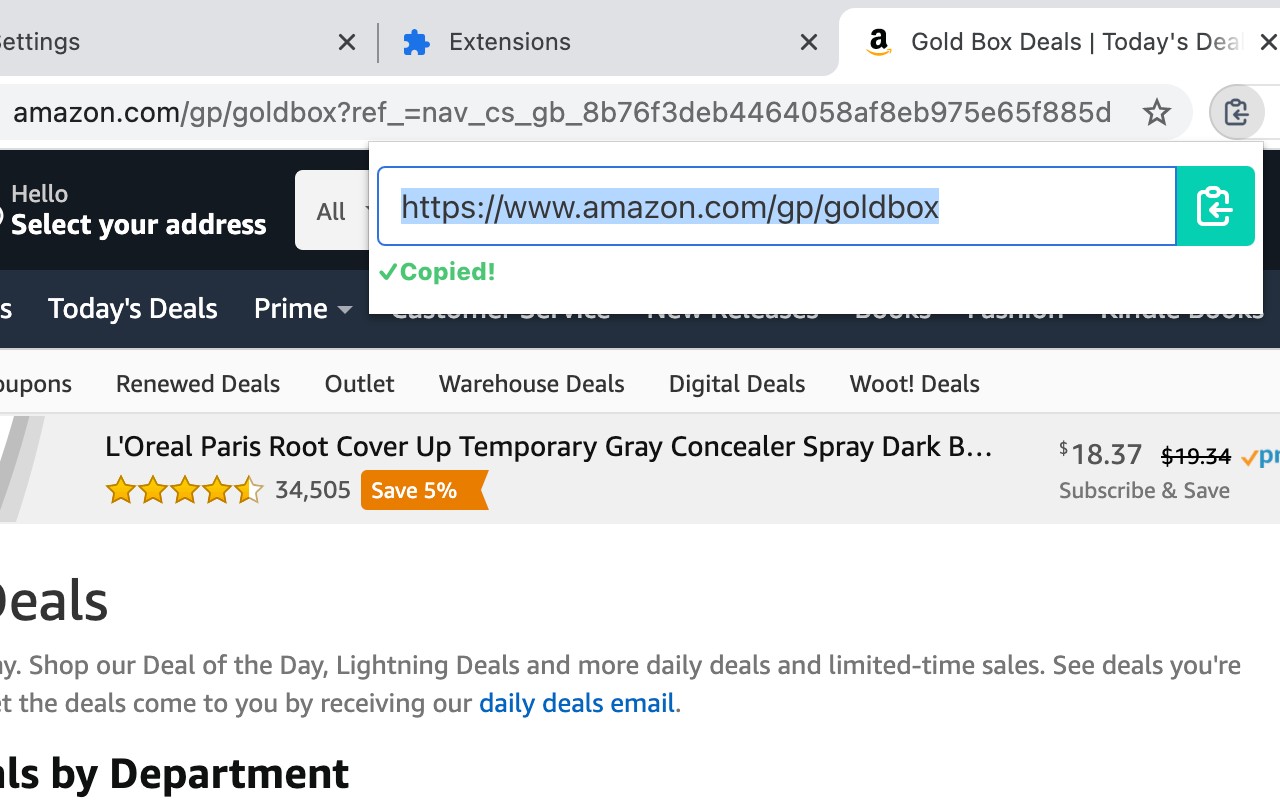Close the Gold Box Deals tab

click(1268, 42)
